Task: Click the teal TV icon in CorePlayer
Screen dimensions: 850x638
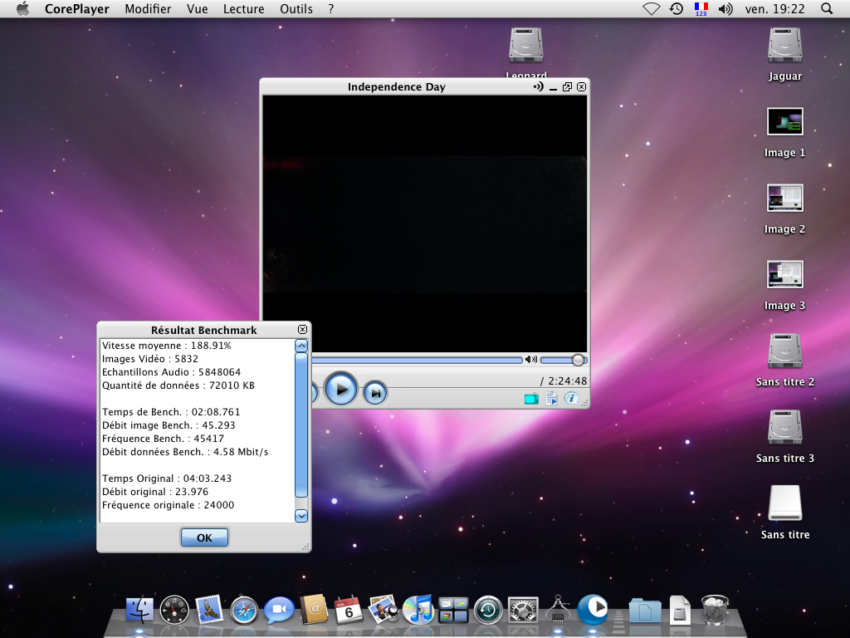Action: coord(531,399)
